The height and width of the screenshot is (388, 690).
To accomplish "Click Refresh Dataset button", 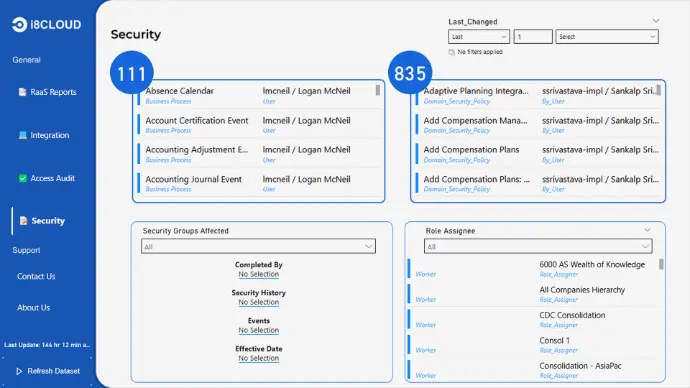I will 48,371.
